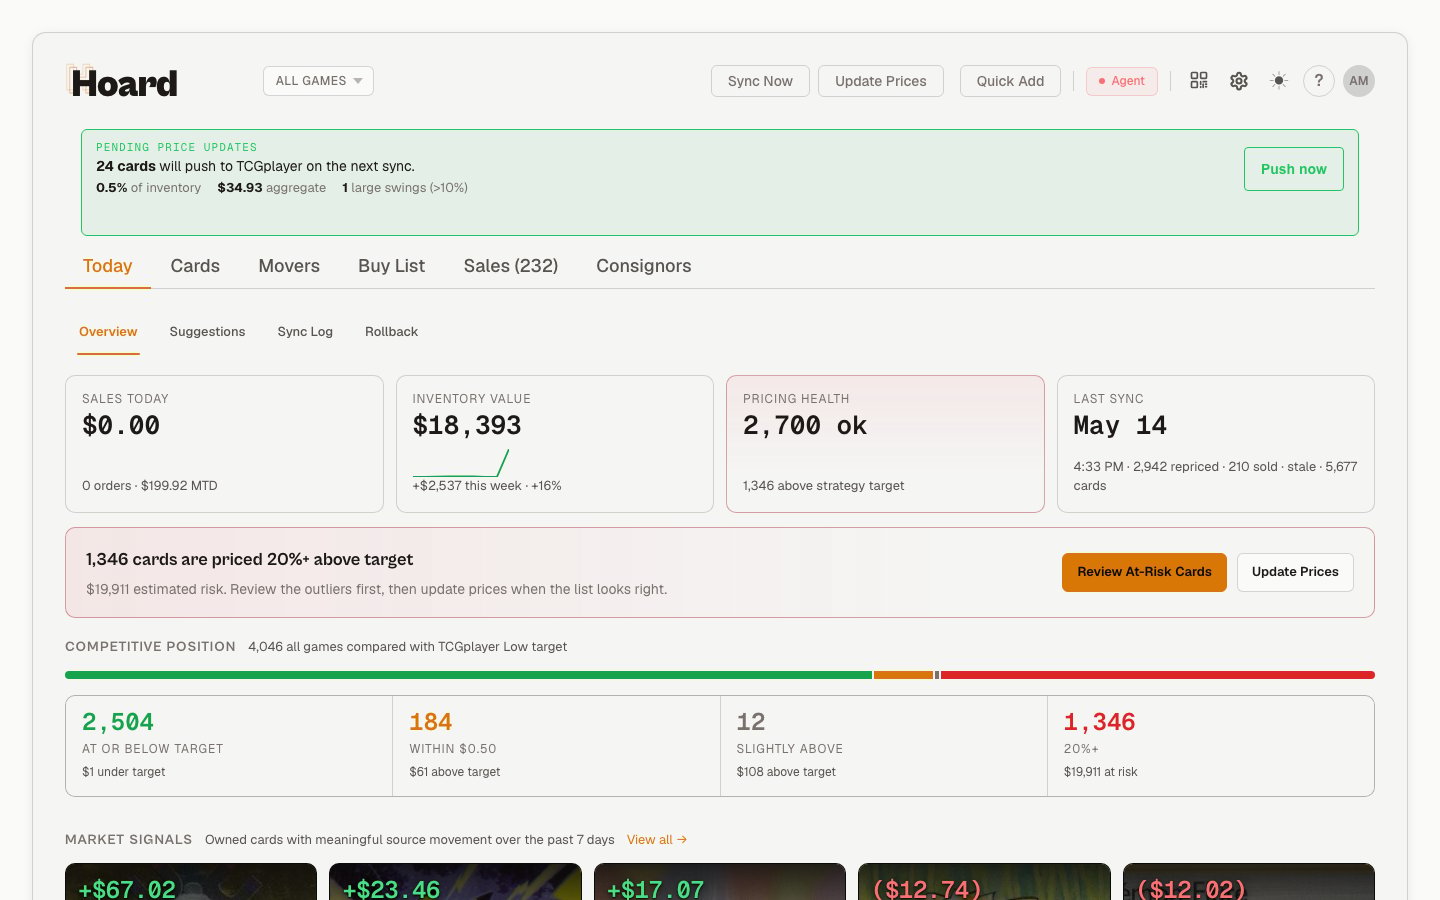This screenshot has height=900, width=1440.
Task: Click Update Prices in the risk banner
Action: tap(1295, 572)
